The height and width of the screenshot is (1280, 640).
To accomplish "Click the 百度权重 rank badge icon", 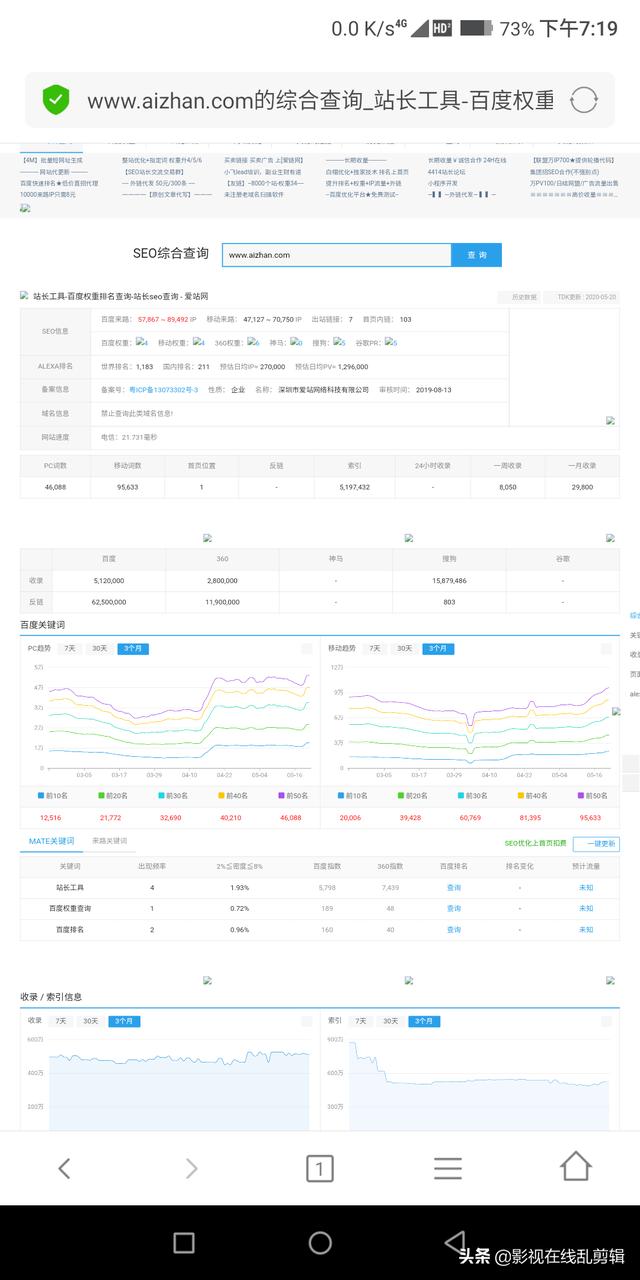I will coord(143,342).
